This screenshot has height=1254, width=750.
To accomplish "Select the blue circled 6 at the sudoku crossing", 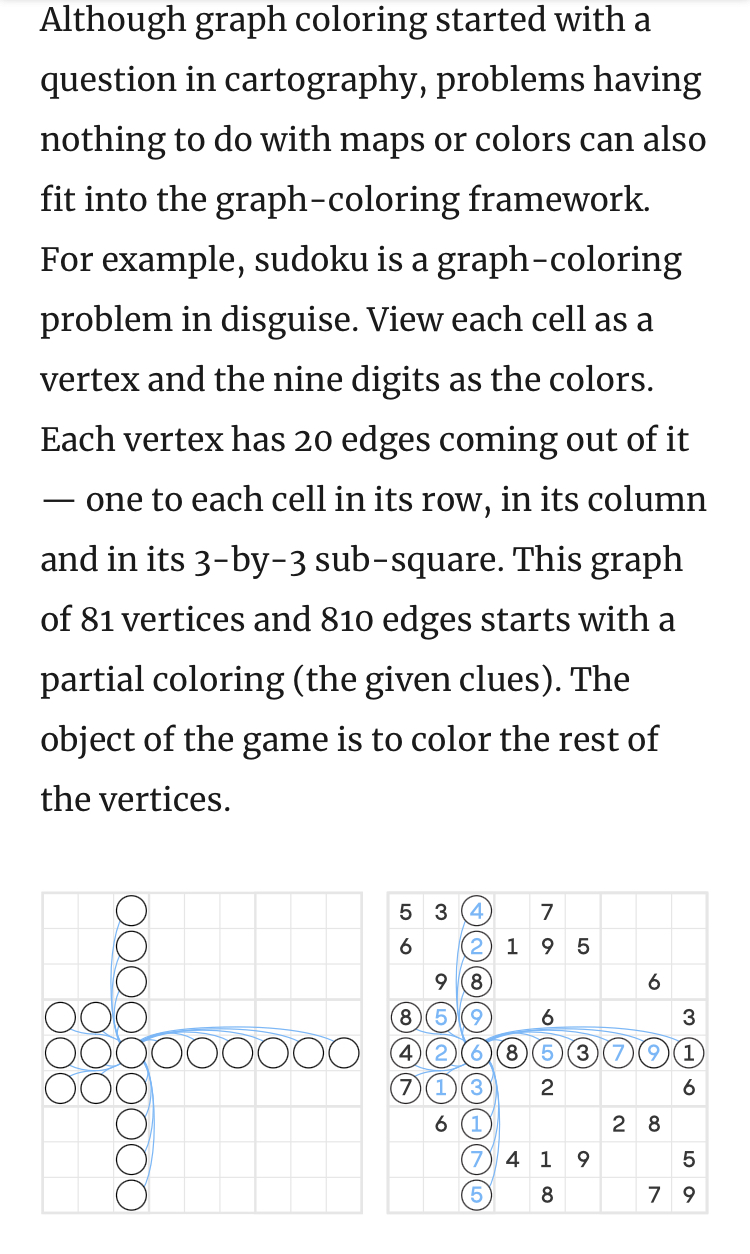I will click(477, 1052).
